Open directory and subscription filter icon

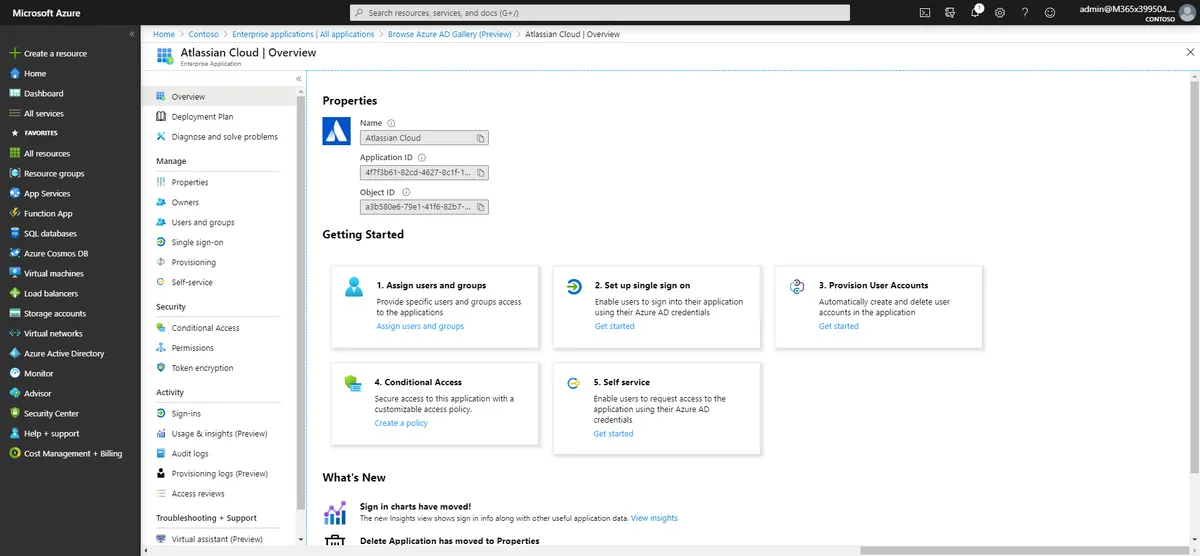pyautogui.click(x=950, y=12)
